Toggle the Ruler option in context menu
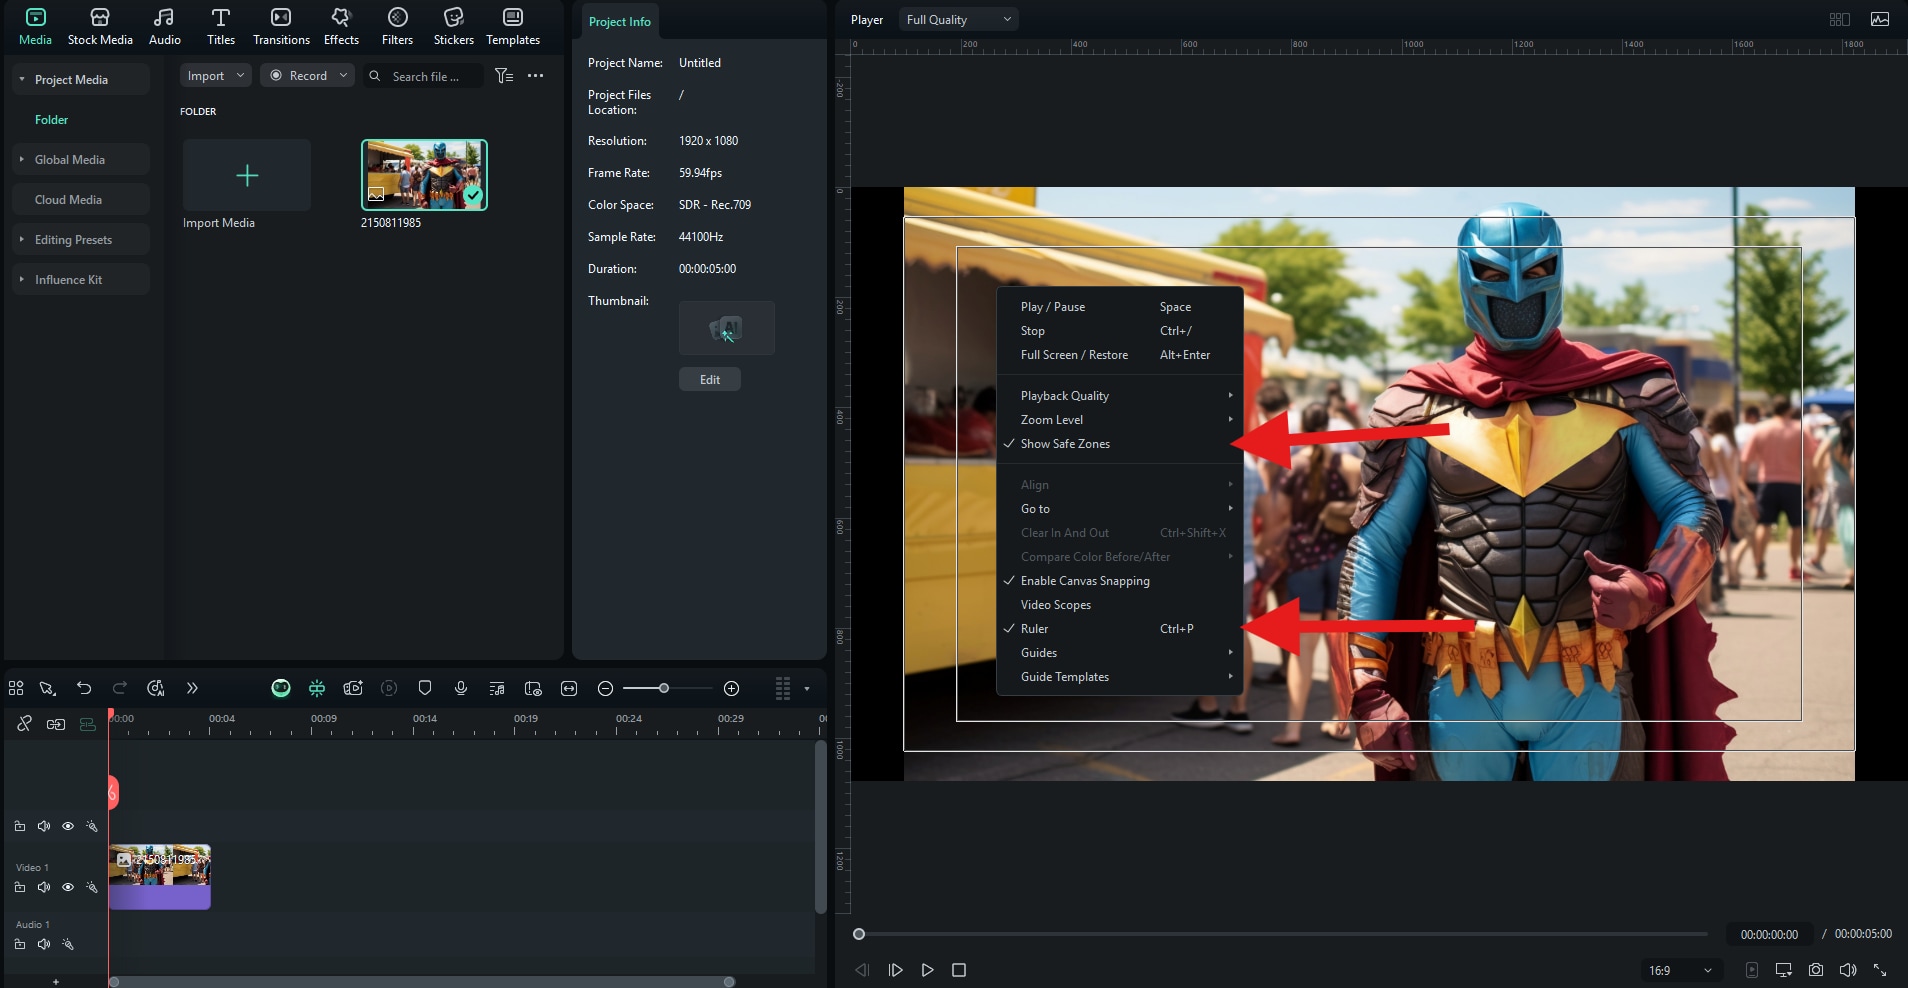Image resolution: width=1908 pixels, height=988 pixels. pos(1120,629)
